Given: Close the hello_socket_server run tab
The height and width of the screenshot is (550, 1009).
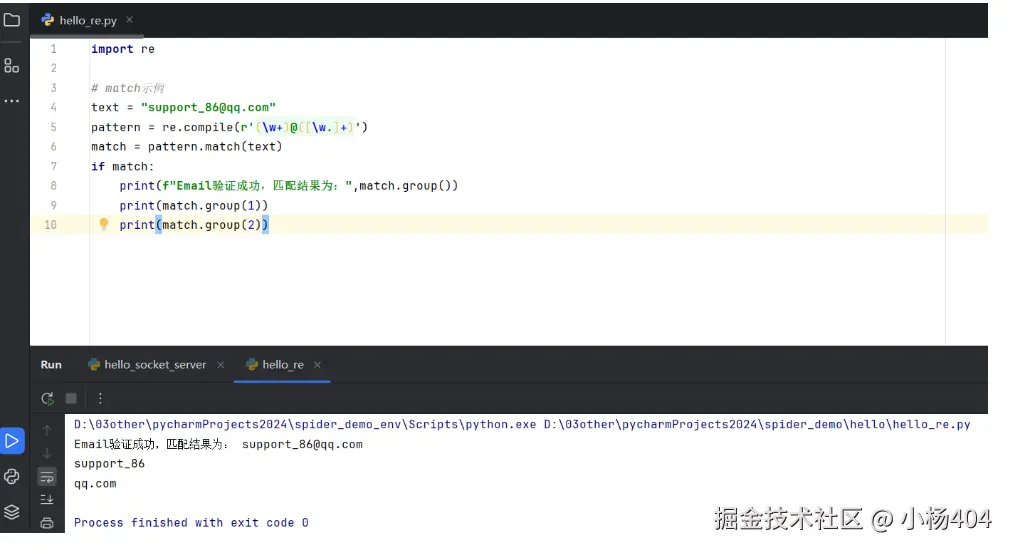Looking at the screenshot, I should point(221,365).
